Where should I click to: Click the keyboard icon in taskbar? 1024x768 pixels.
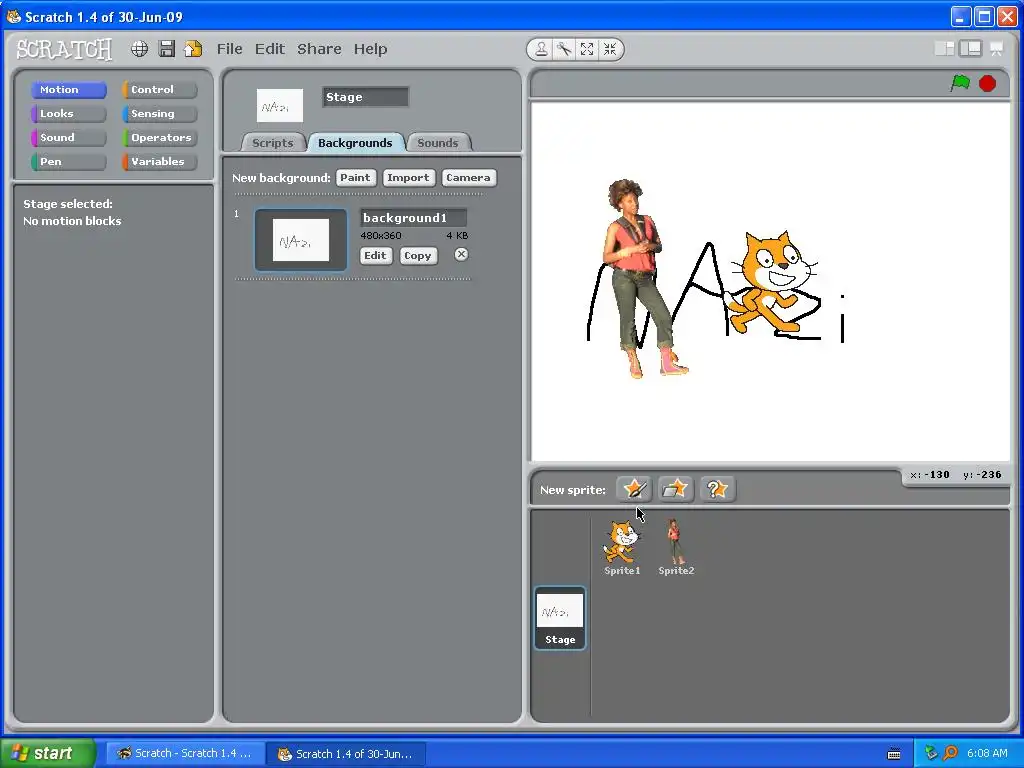tap(894, 754)
